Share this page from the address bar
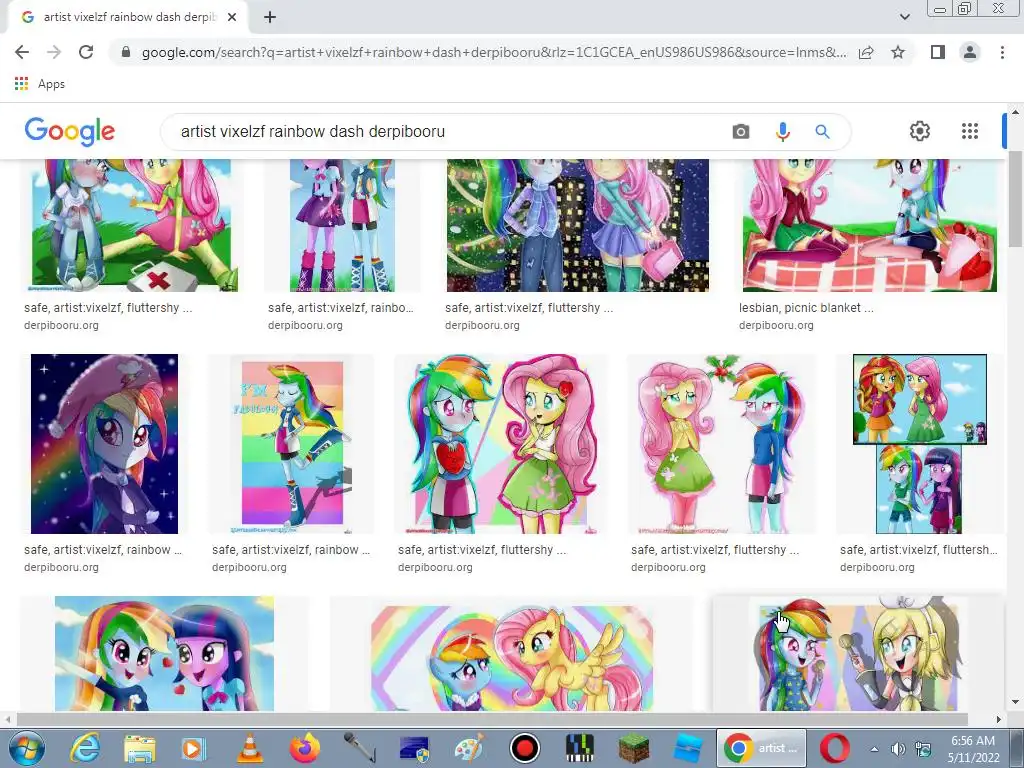Screen dimensions: 1024x768 866,52
